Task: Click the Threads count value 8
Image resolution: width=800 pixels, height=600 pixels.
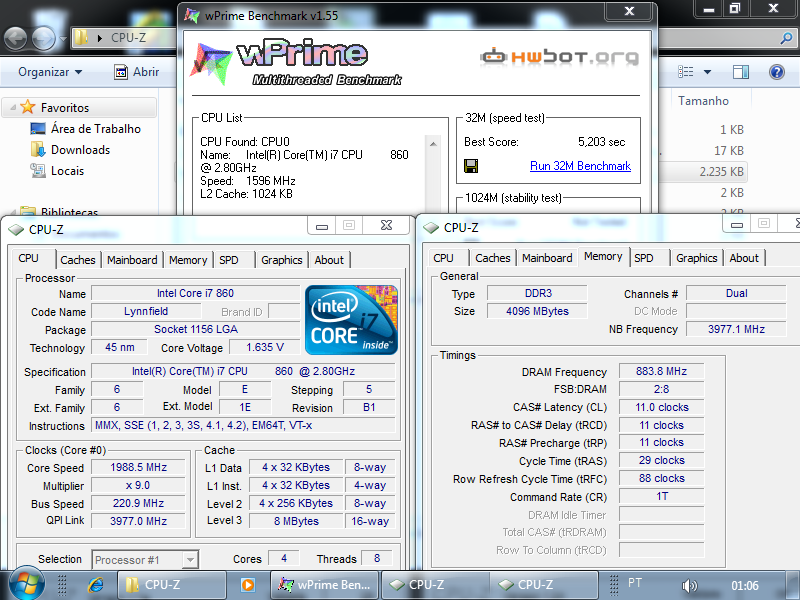Action: point(377,558)
